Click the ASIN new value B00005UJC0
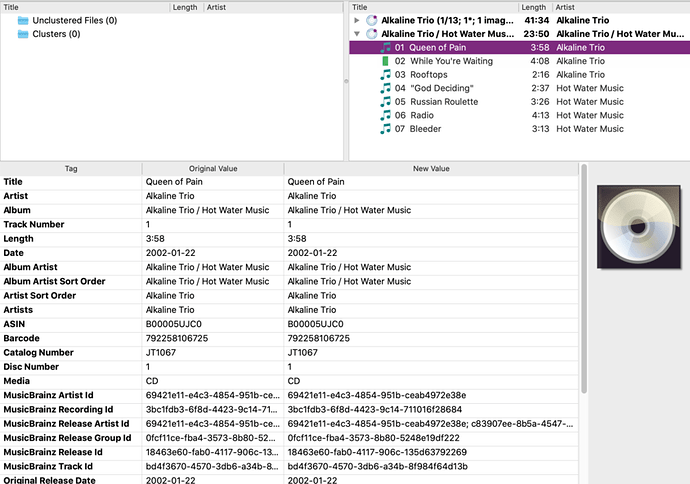This screenshot has width=690, height=484. (316, 324)
